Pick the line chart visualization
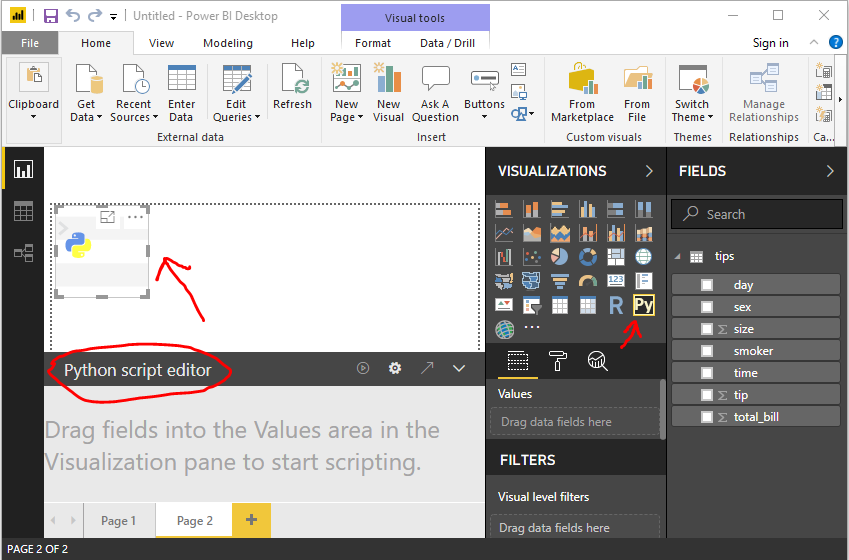The image size is (849, 560). pos(504,233)
